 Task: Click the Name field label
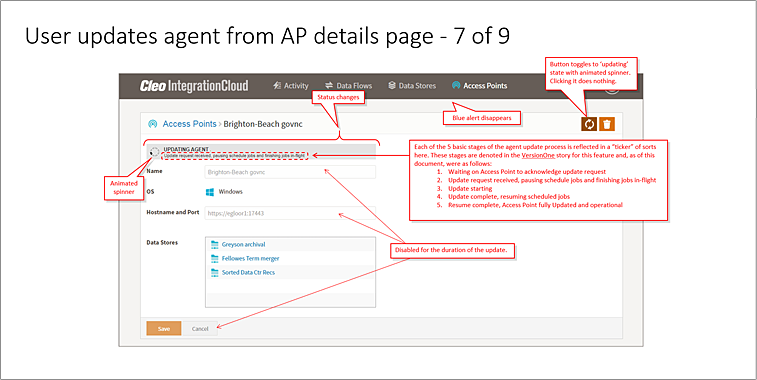(154, 171)
